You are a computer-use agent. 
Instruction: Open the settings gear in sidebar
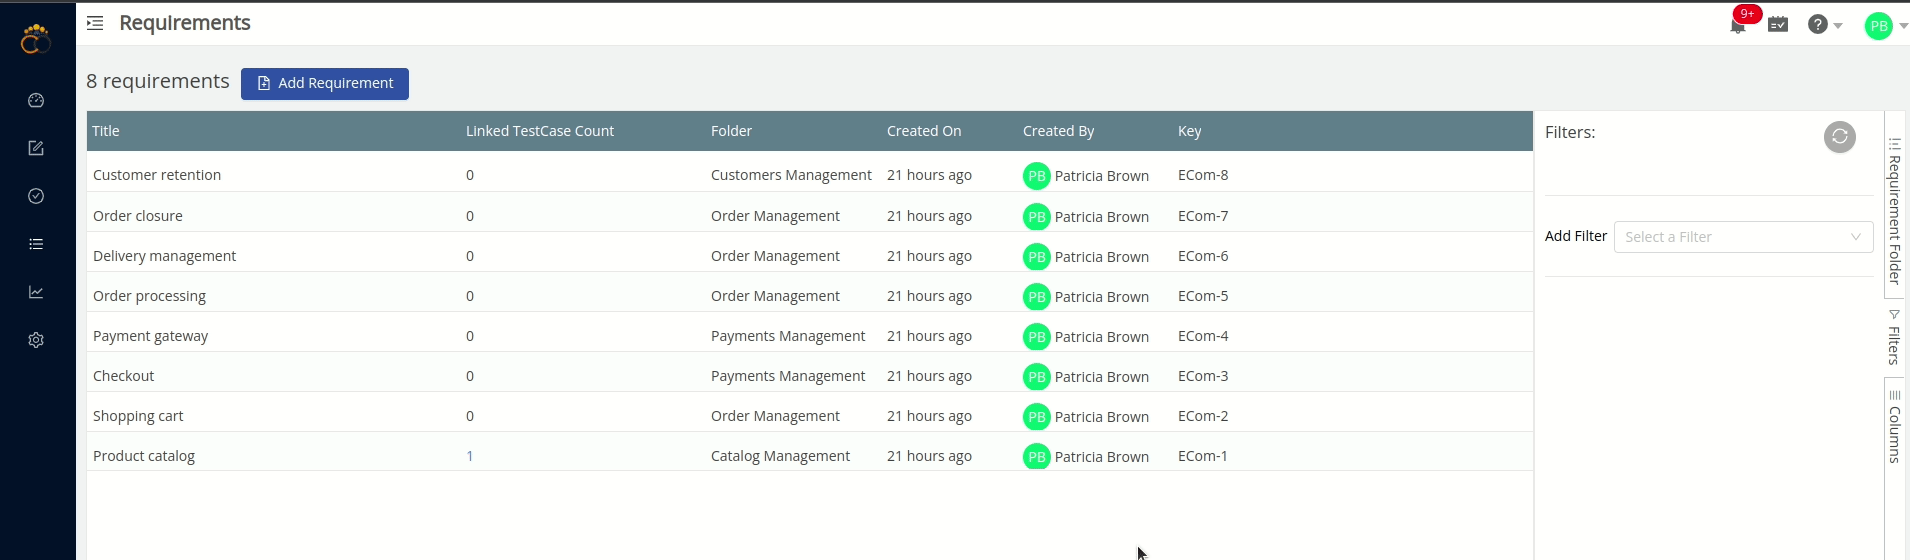(36, 340)
